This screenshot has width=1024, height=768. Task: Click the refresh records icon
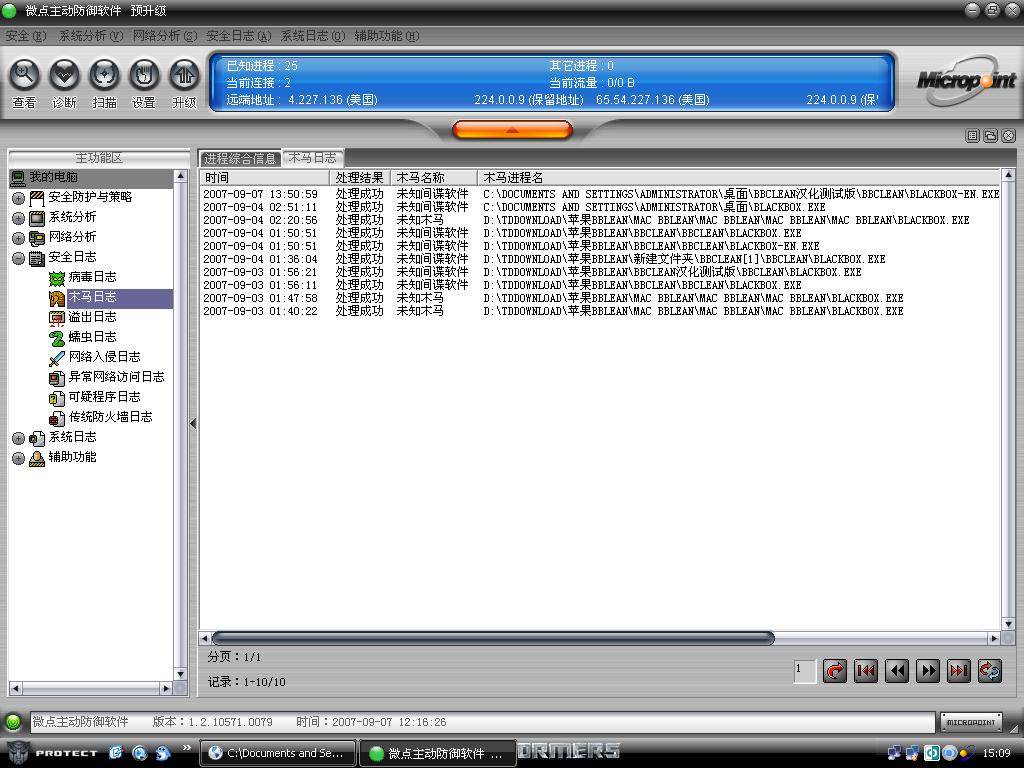[989, 671]
